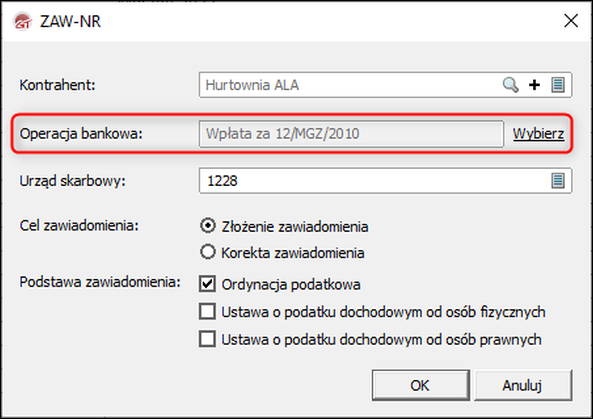The image size is (593, 419).
Task: Select Korekta zawiadomienia radio option
Action: [x=208, y=252]
